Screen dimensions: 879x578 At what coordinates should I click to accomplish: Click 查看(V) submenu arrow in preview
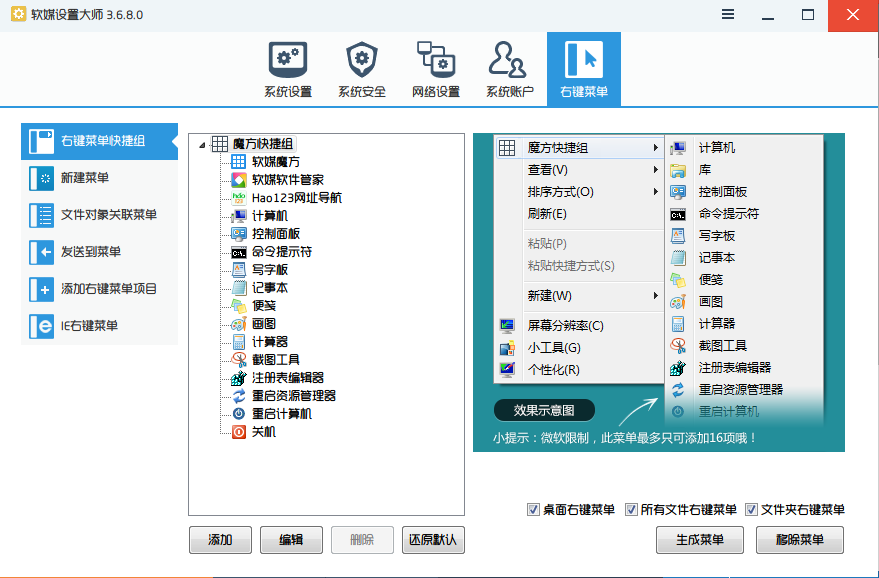click(x=655, y=169)
